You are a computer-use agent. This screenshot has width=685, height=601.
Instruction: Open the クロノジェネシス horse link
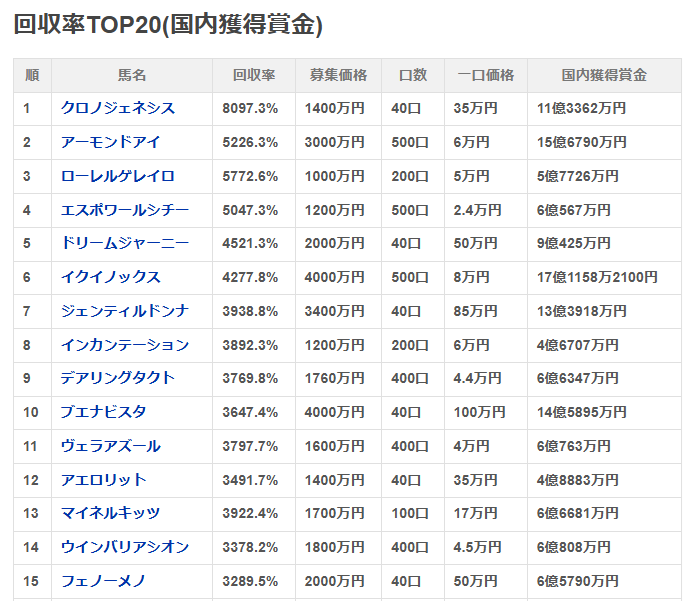pyautogui.click(x=117, y=108)
